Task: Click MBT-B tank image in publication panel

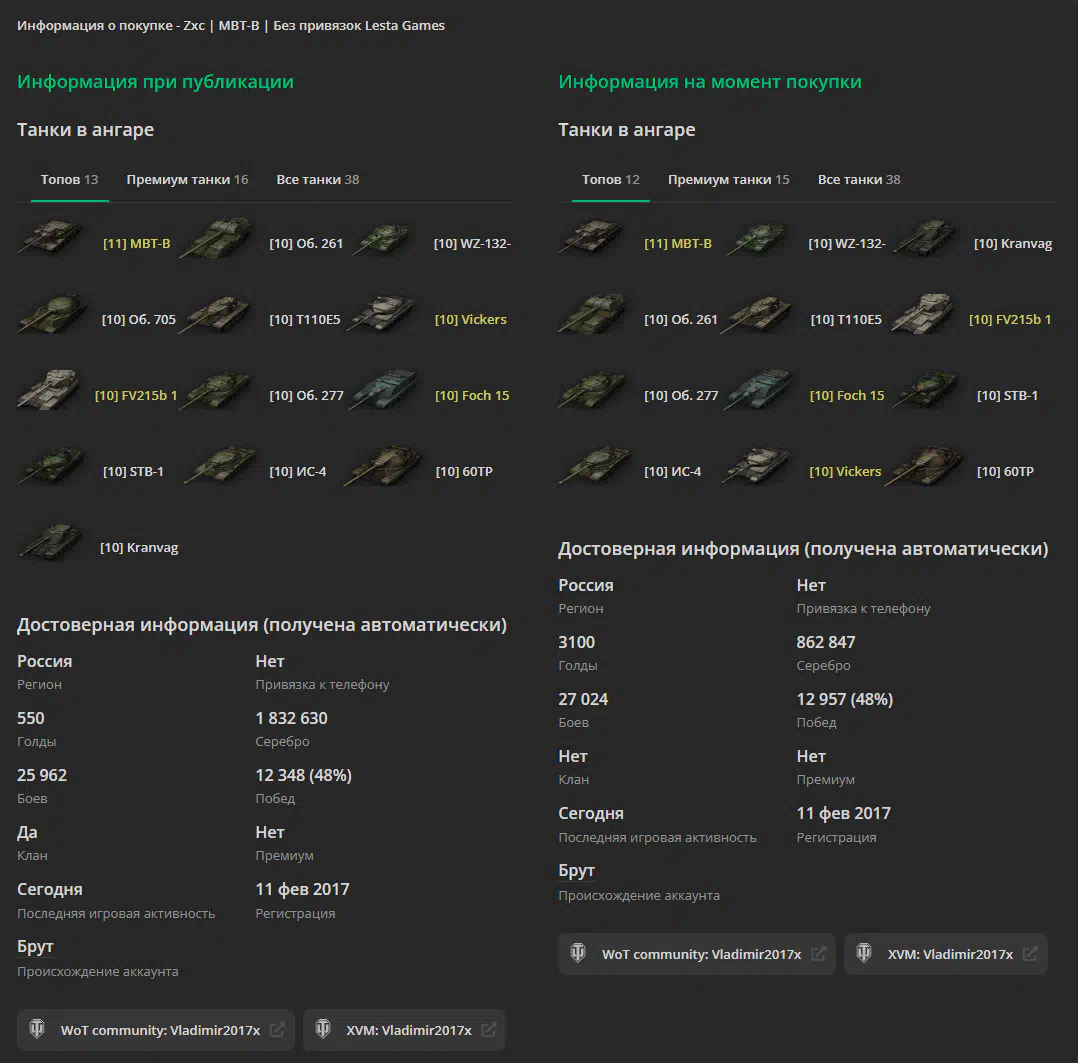Action: click(52, 238)
